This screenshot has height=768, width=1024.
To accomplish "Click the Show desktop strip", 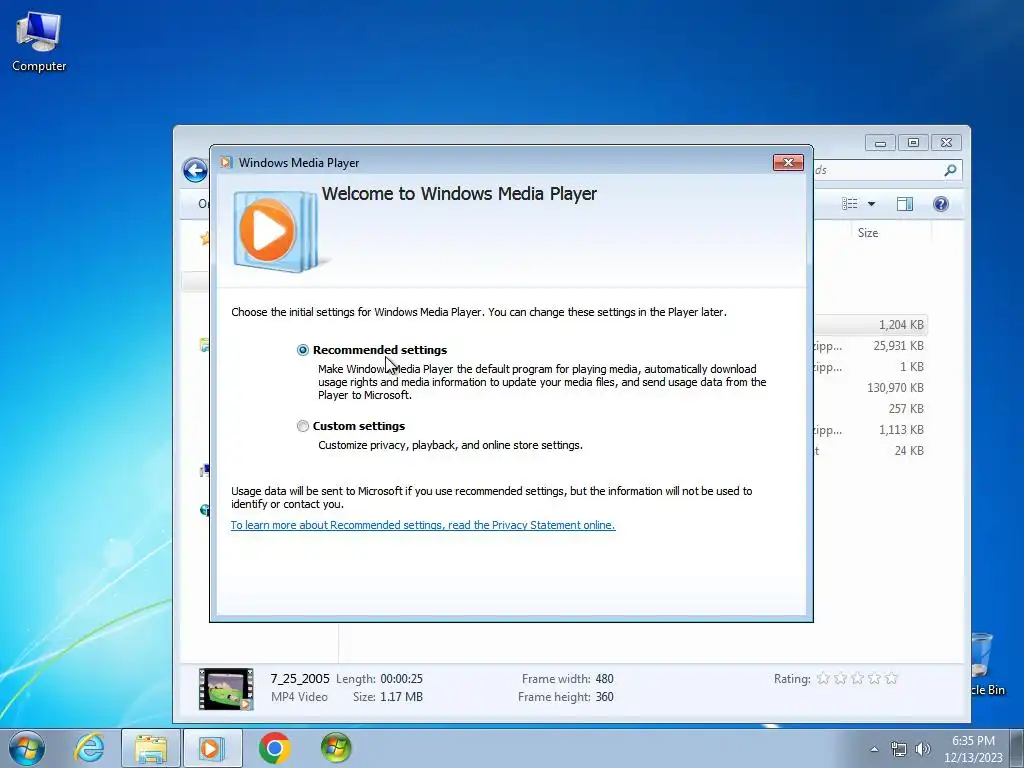I will 1017,748.
